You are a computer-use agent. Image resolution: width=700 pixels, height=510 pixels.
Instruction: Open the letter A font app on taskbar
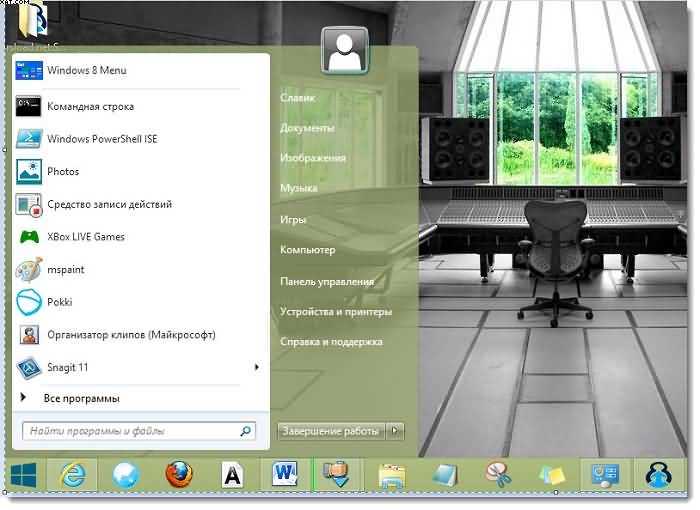[x=232, y=475]
